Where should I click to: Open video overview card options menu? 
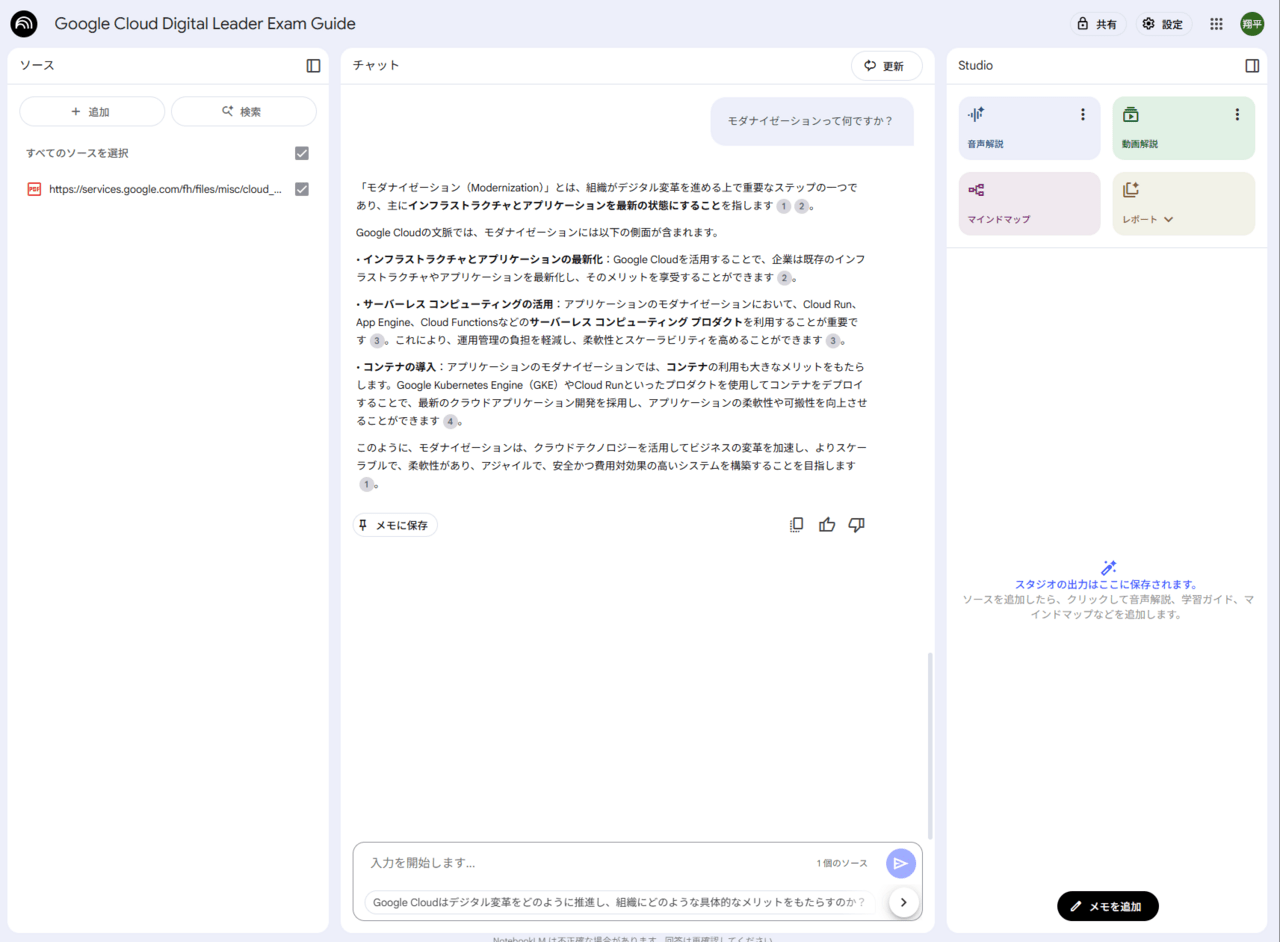point(1237,115)
